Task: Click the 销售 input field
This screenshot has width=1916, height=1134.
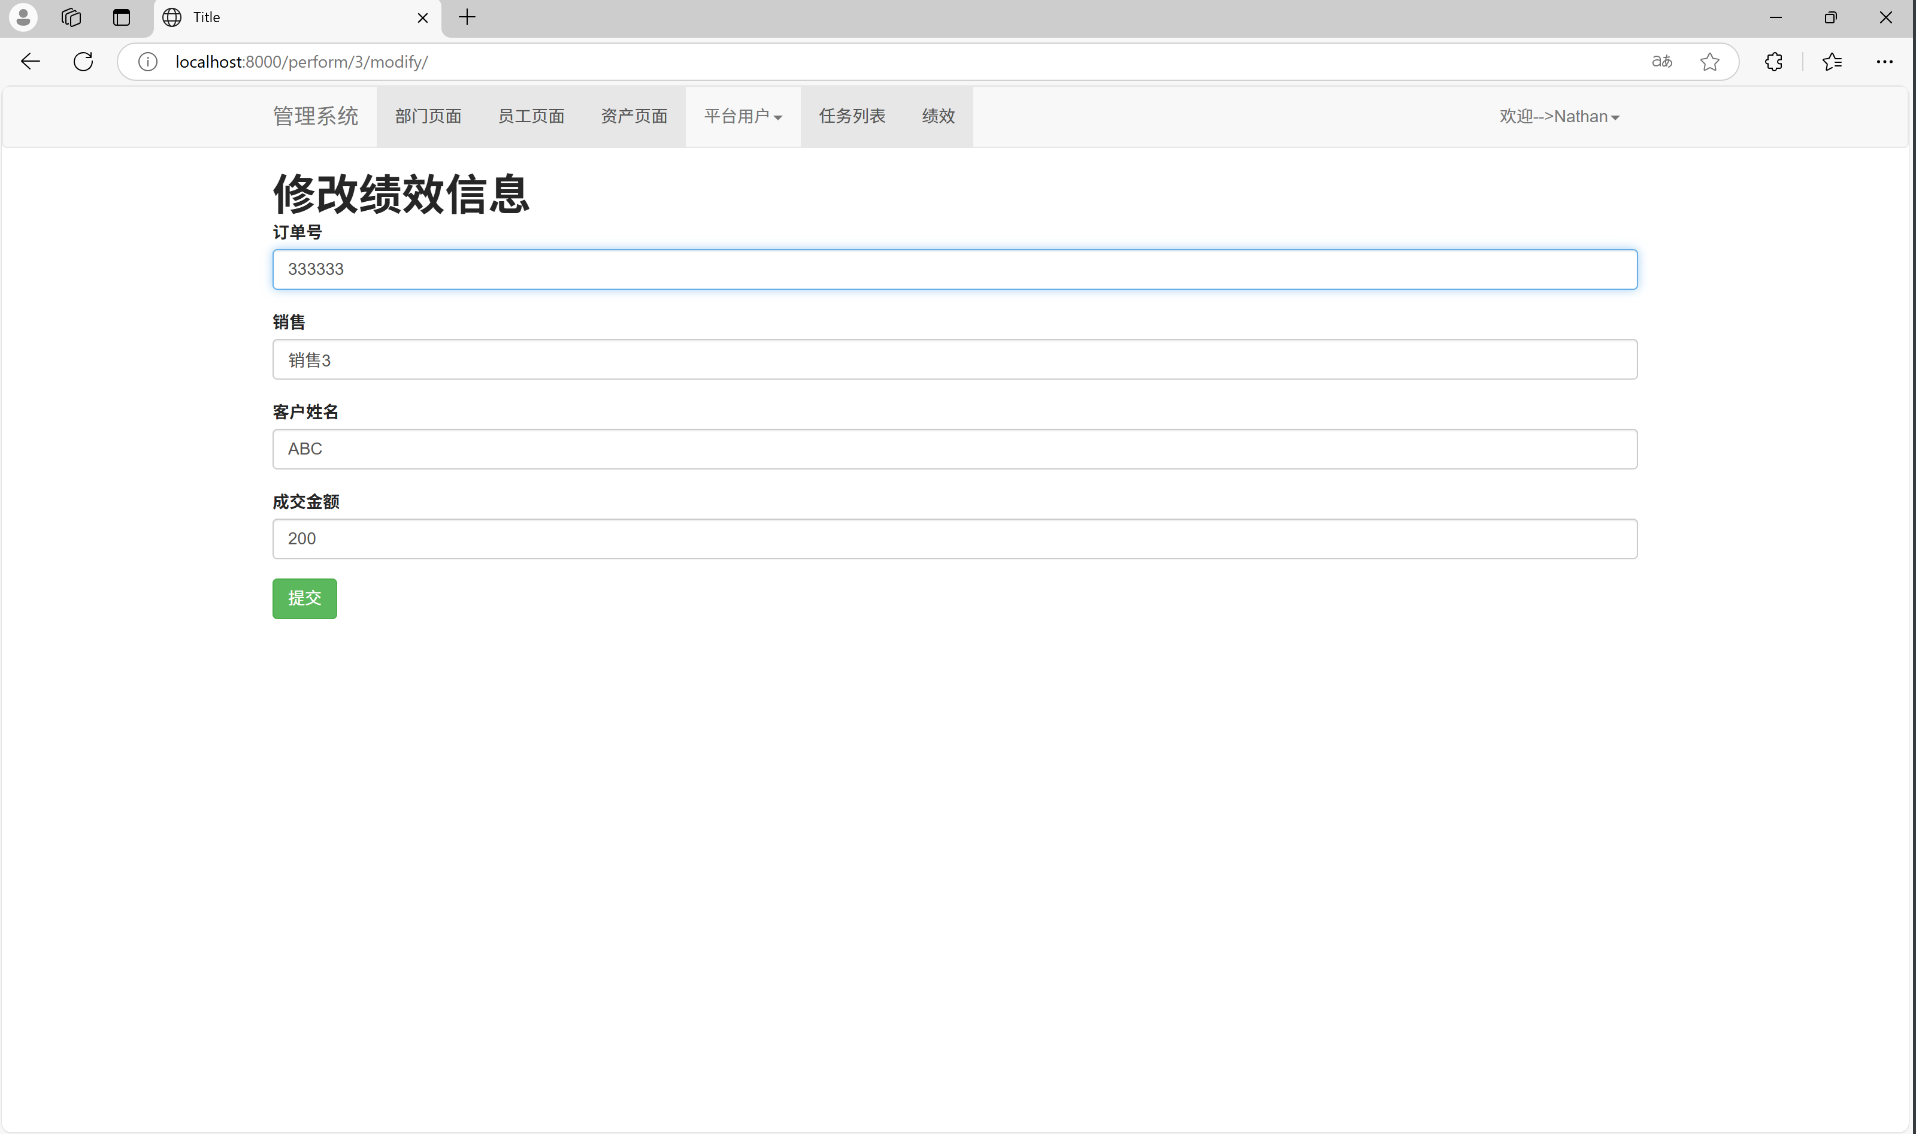Action: pos(955,359)
